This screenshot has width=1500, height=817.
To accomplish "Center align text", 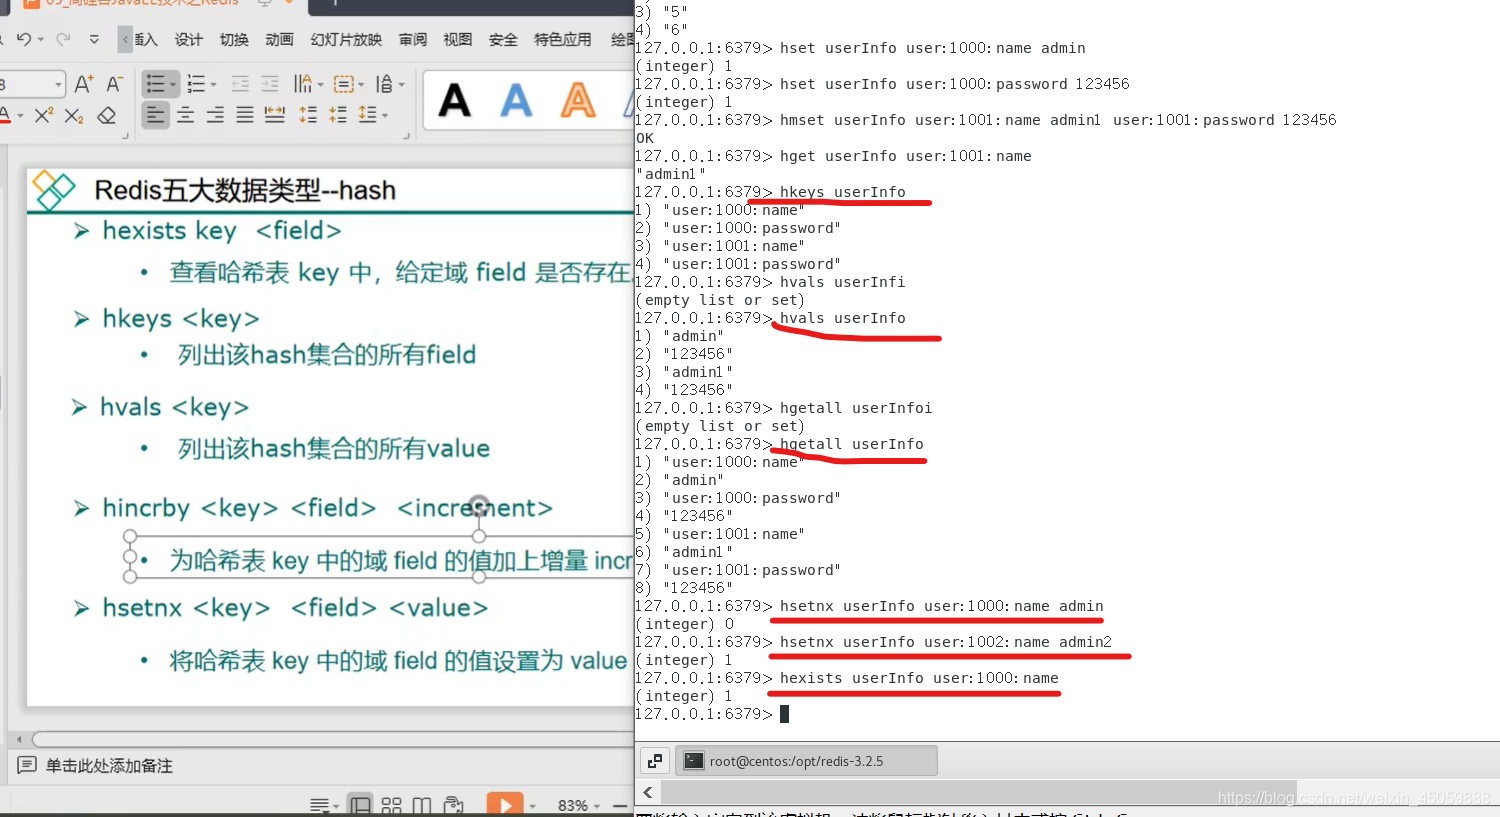I will pyautogui.click(x=185, y=115).
